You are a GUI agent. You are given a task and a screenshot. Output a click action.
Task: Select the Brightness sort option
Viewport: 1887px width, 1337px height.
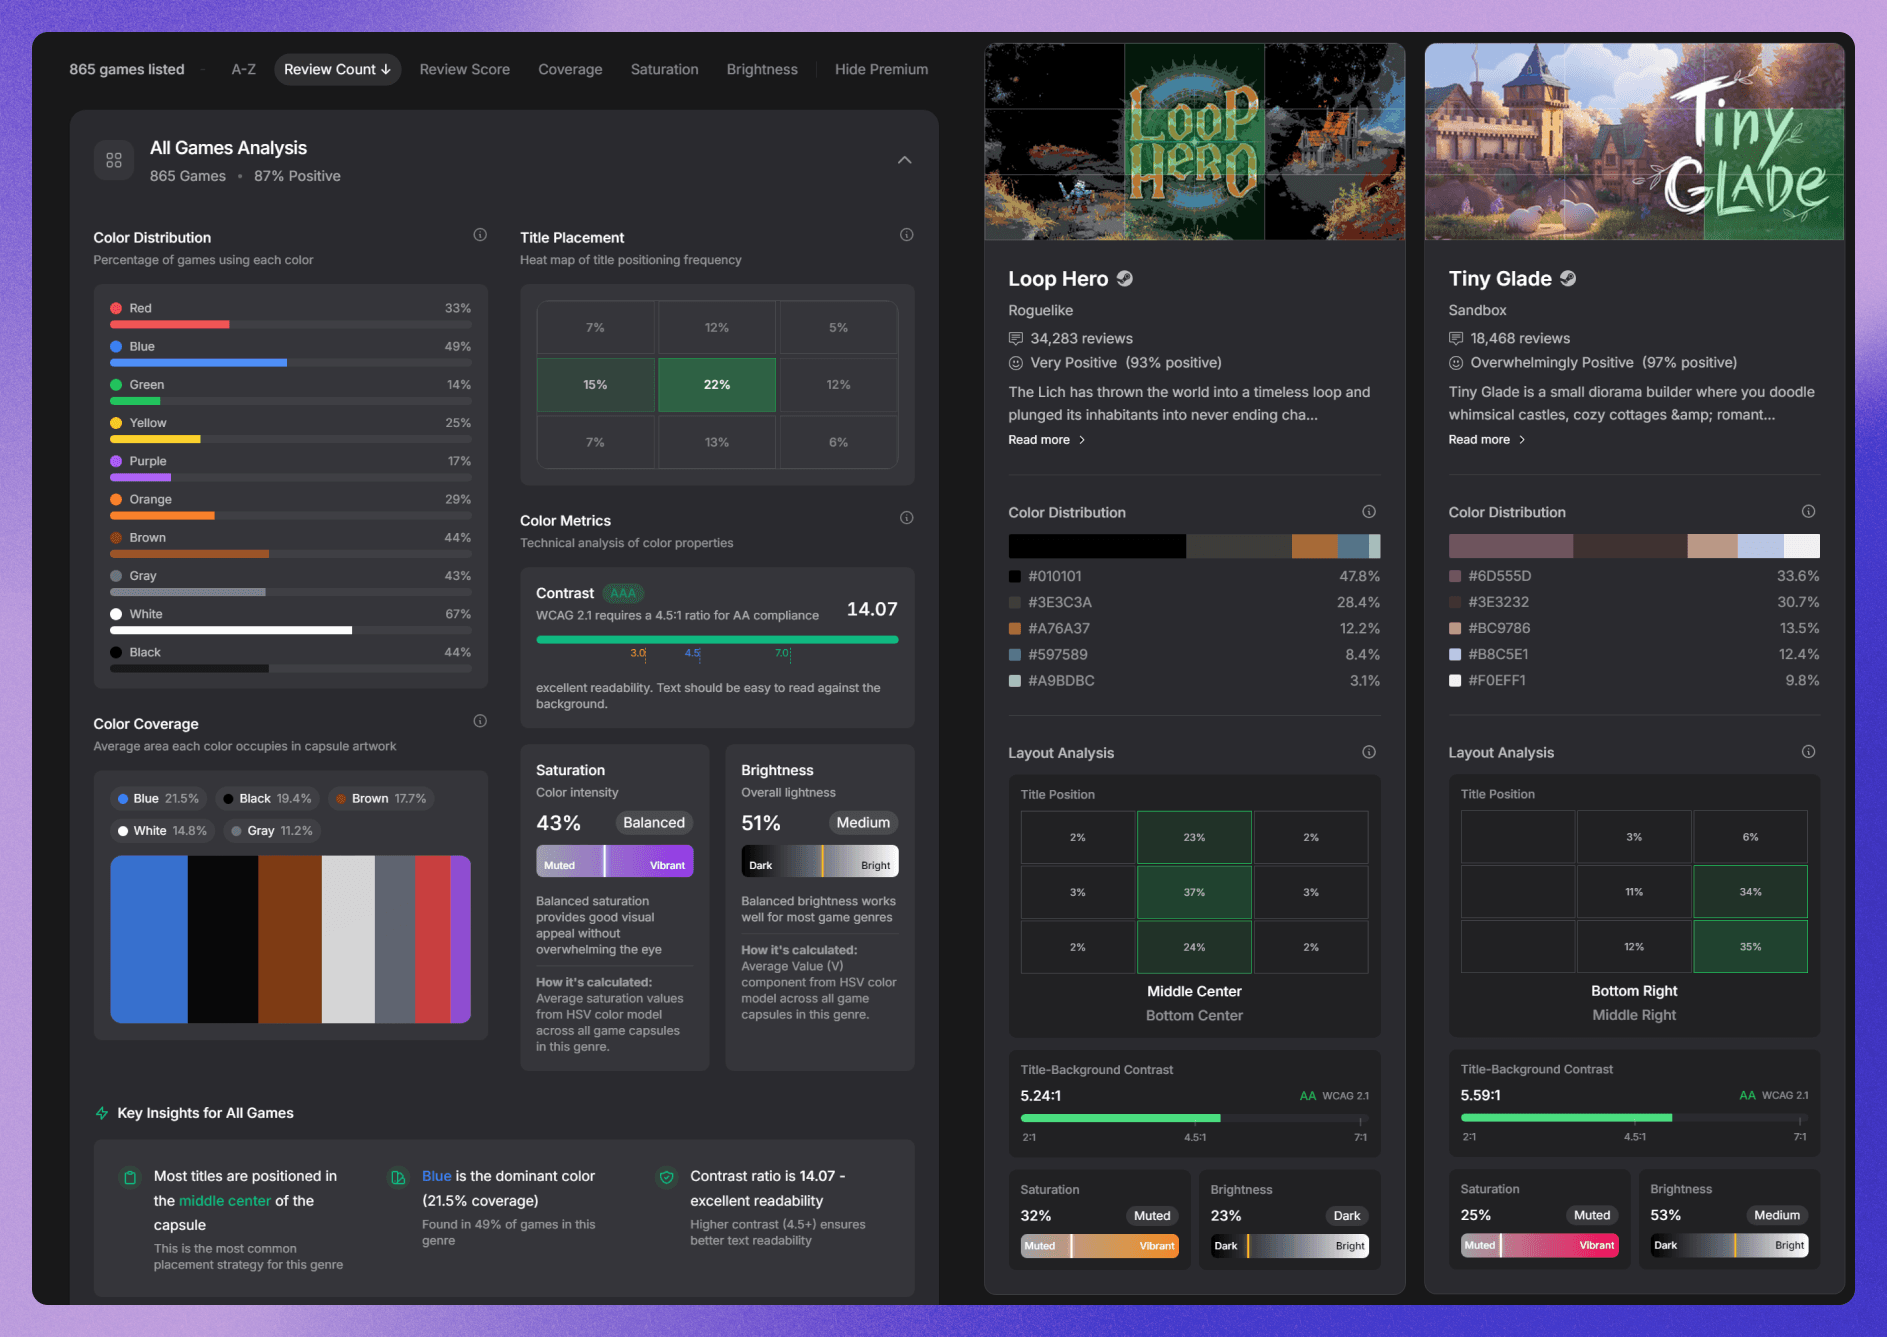point(761,69)
